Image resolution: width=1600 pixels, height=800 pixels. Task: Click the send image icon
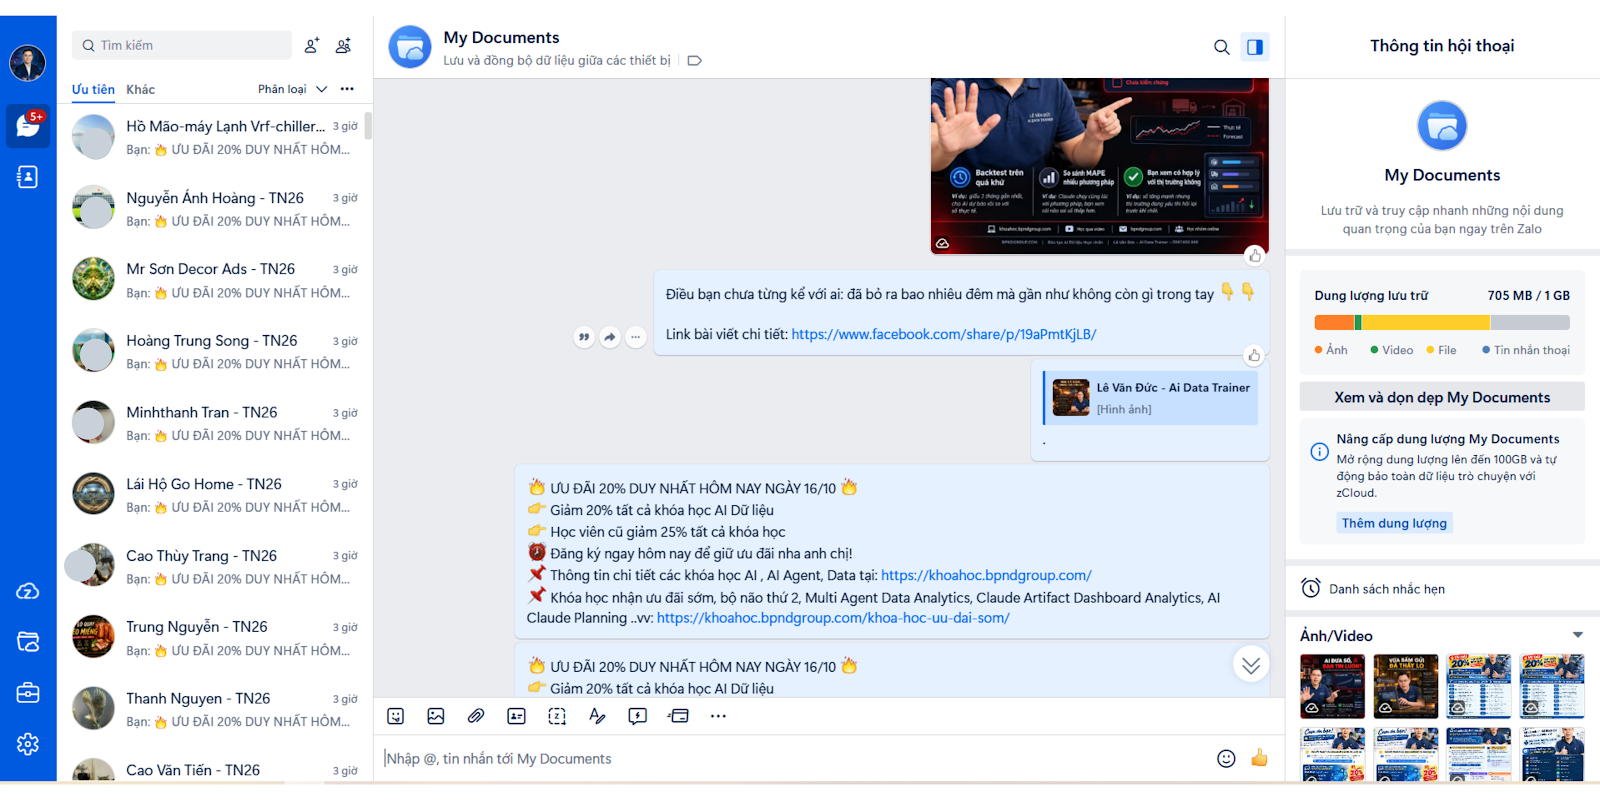[436, 716]
